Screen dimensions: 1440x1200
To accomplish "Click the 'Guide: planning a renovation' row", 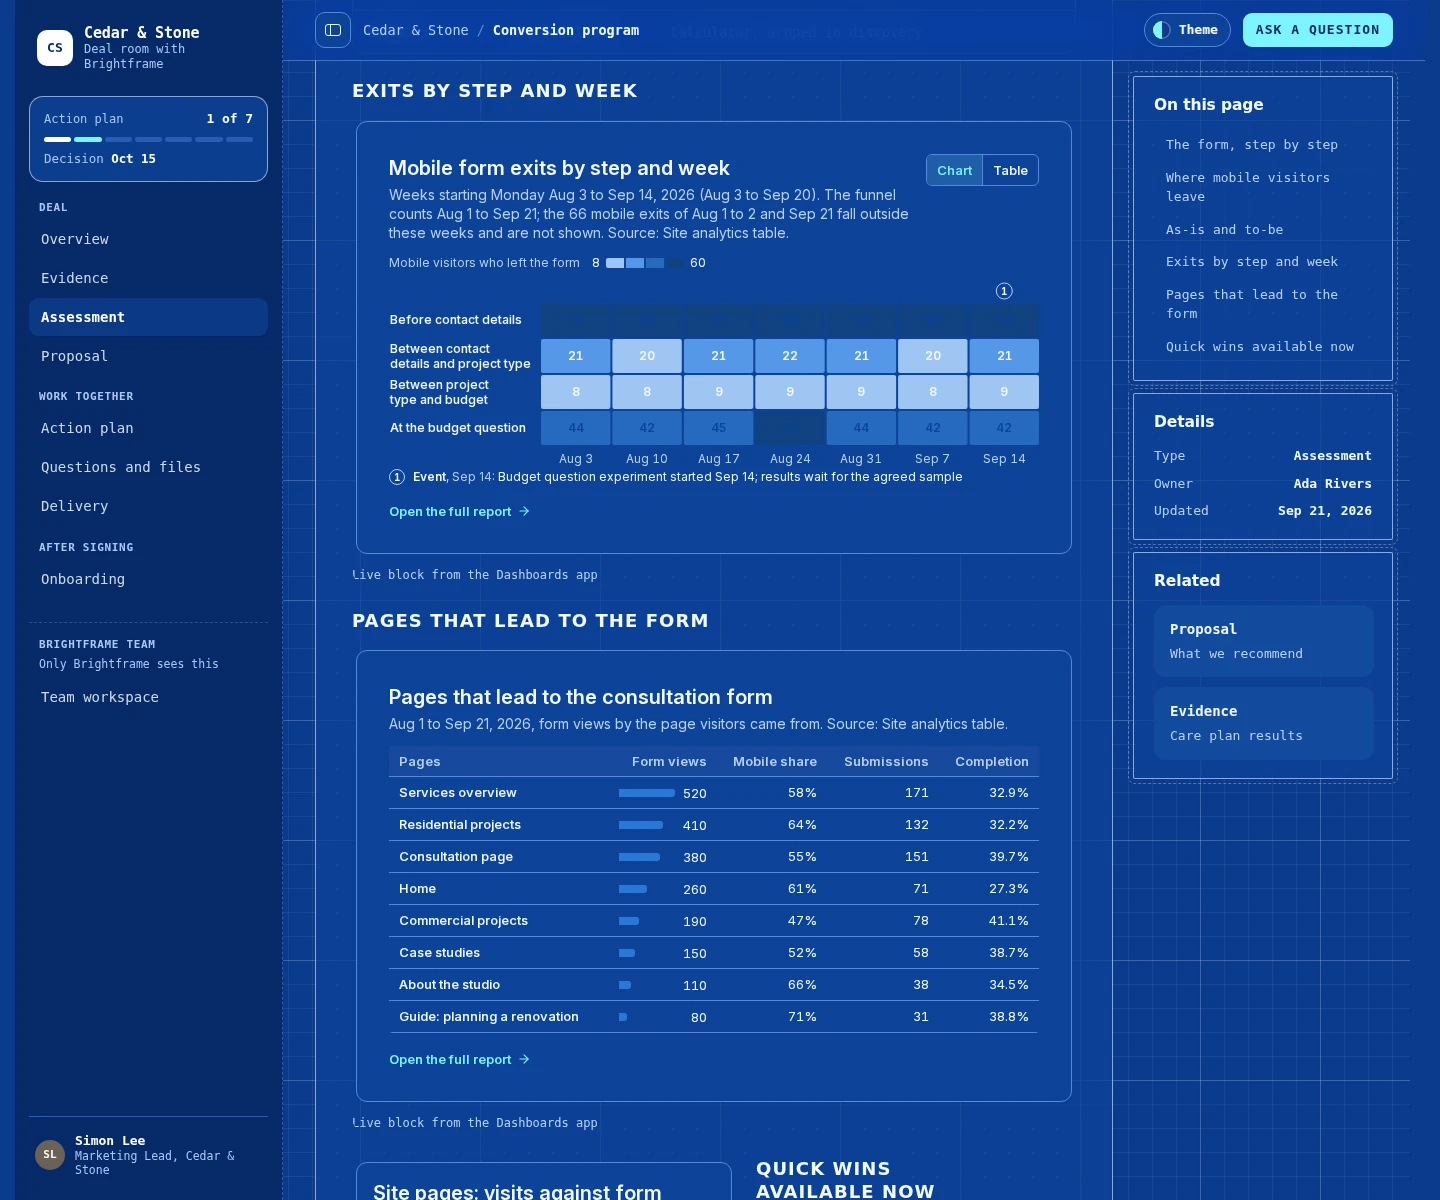I will click(714, 1017).
